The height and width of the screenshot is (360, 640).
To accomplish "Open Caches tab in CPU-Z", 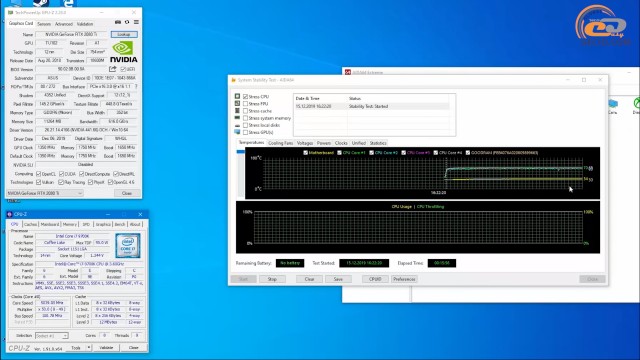I will [30, 224].
